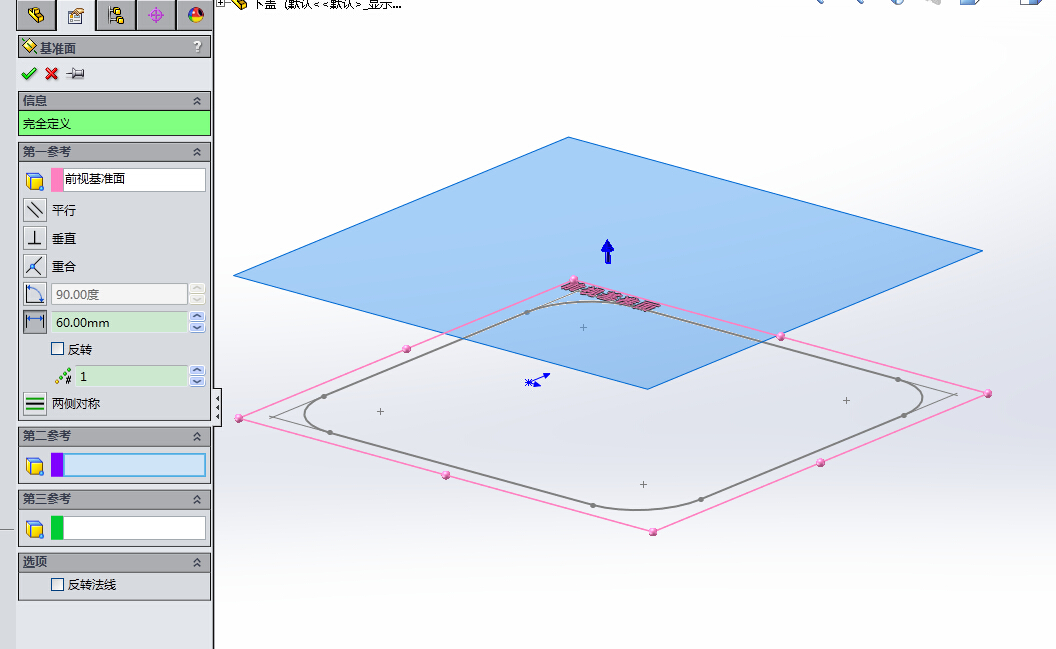The image size is (1056, 649).
Task: Collapse the left panel using splitter handle
Action: pyautogui.click(x=217, y=406)
